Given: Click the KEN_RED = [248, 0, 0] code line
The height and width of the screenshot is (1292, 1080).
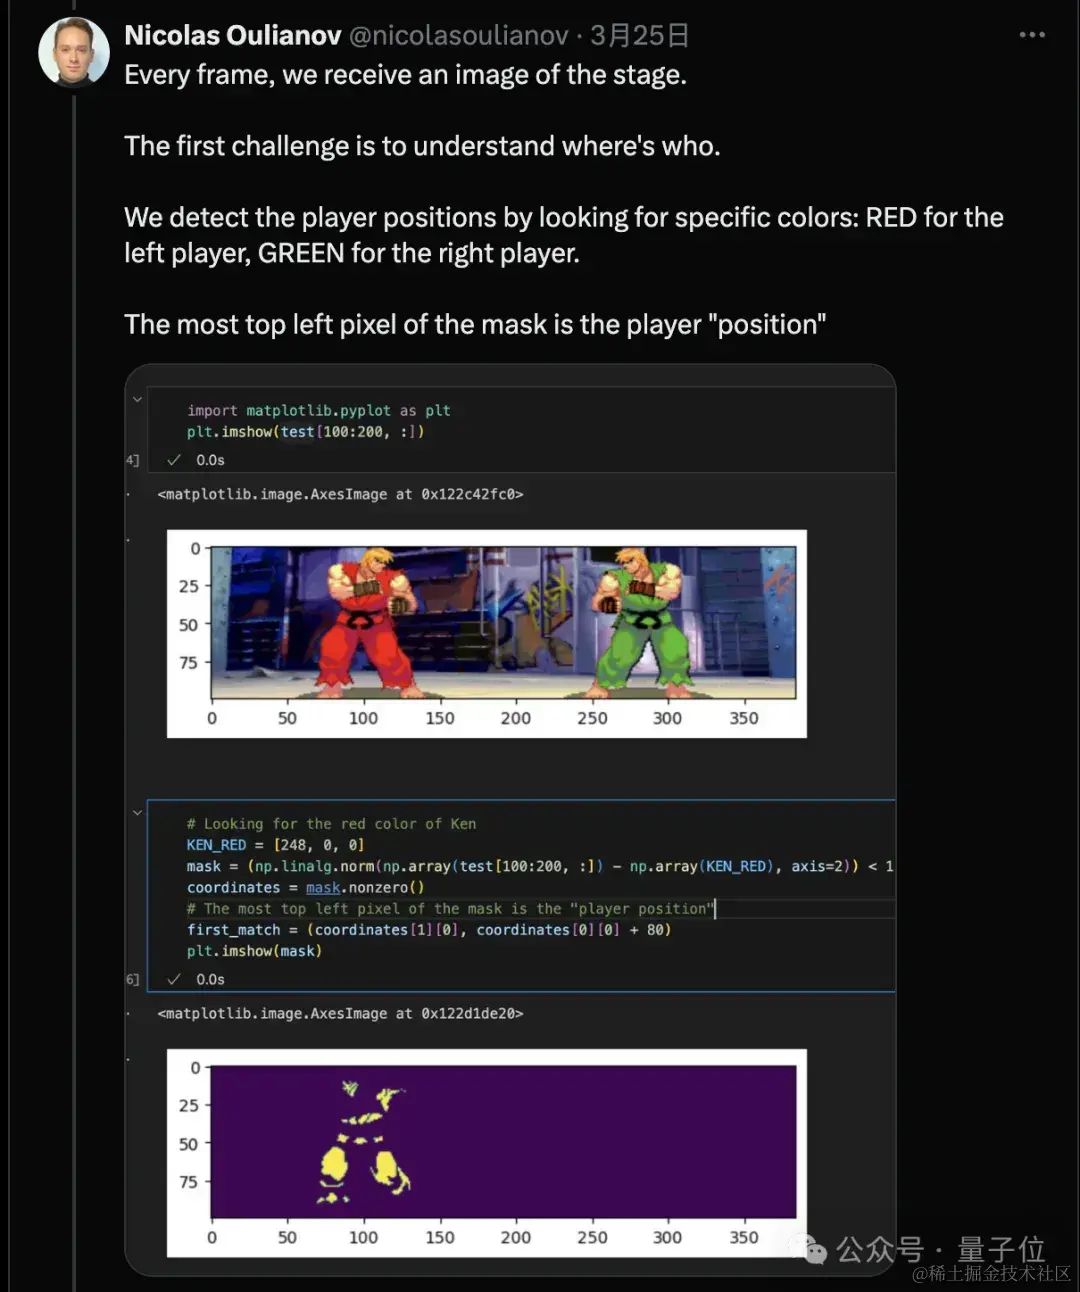Looking at the screenshot, I should point(276,845).
